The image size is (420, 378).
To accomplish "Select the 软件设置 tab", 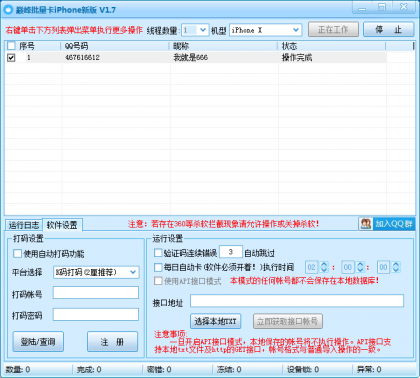I will (x=62, y=225).
